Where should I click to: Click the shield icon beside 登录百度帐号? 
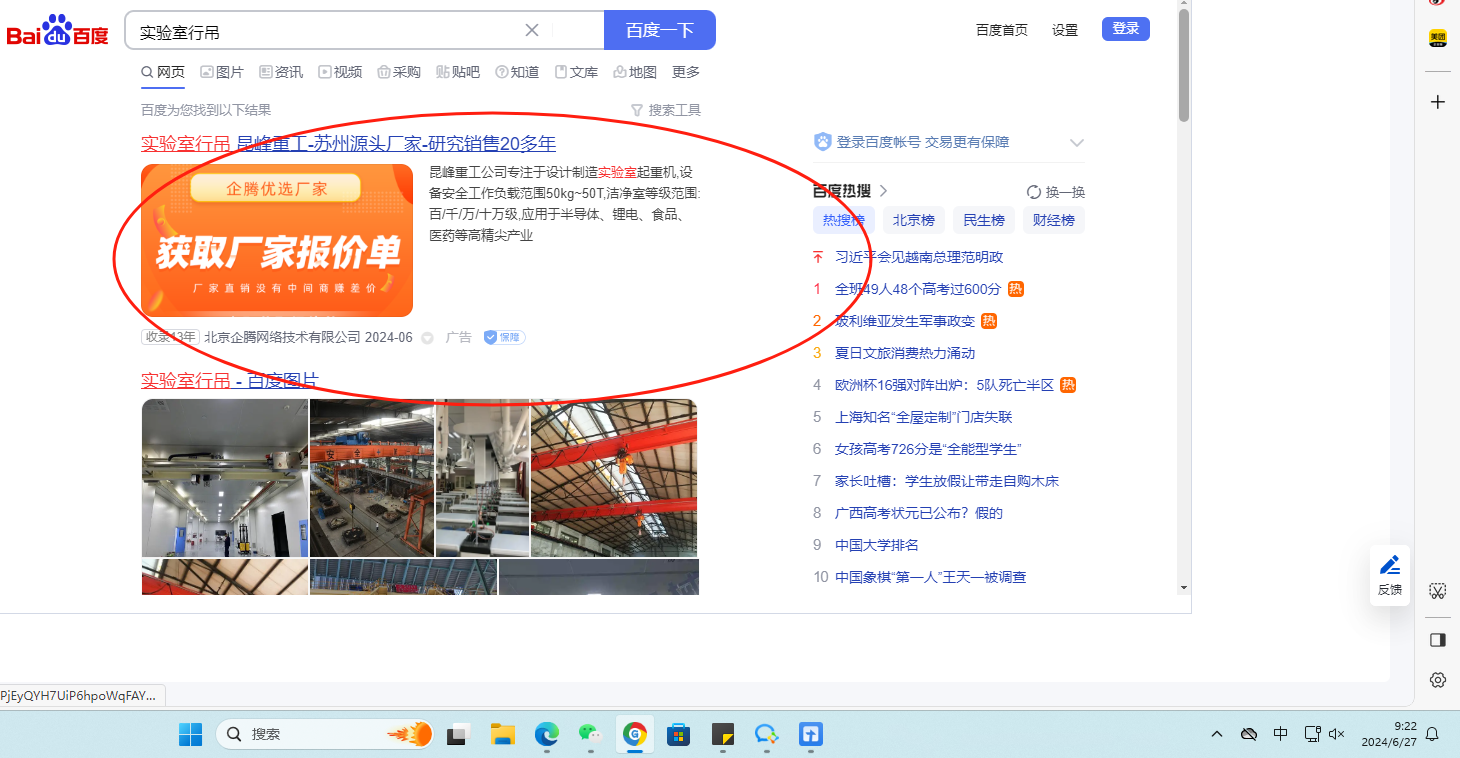coord(823,142)
